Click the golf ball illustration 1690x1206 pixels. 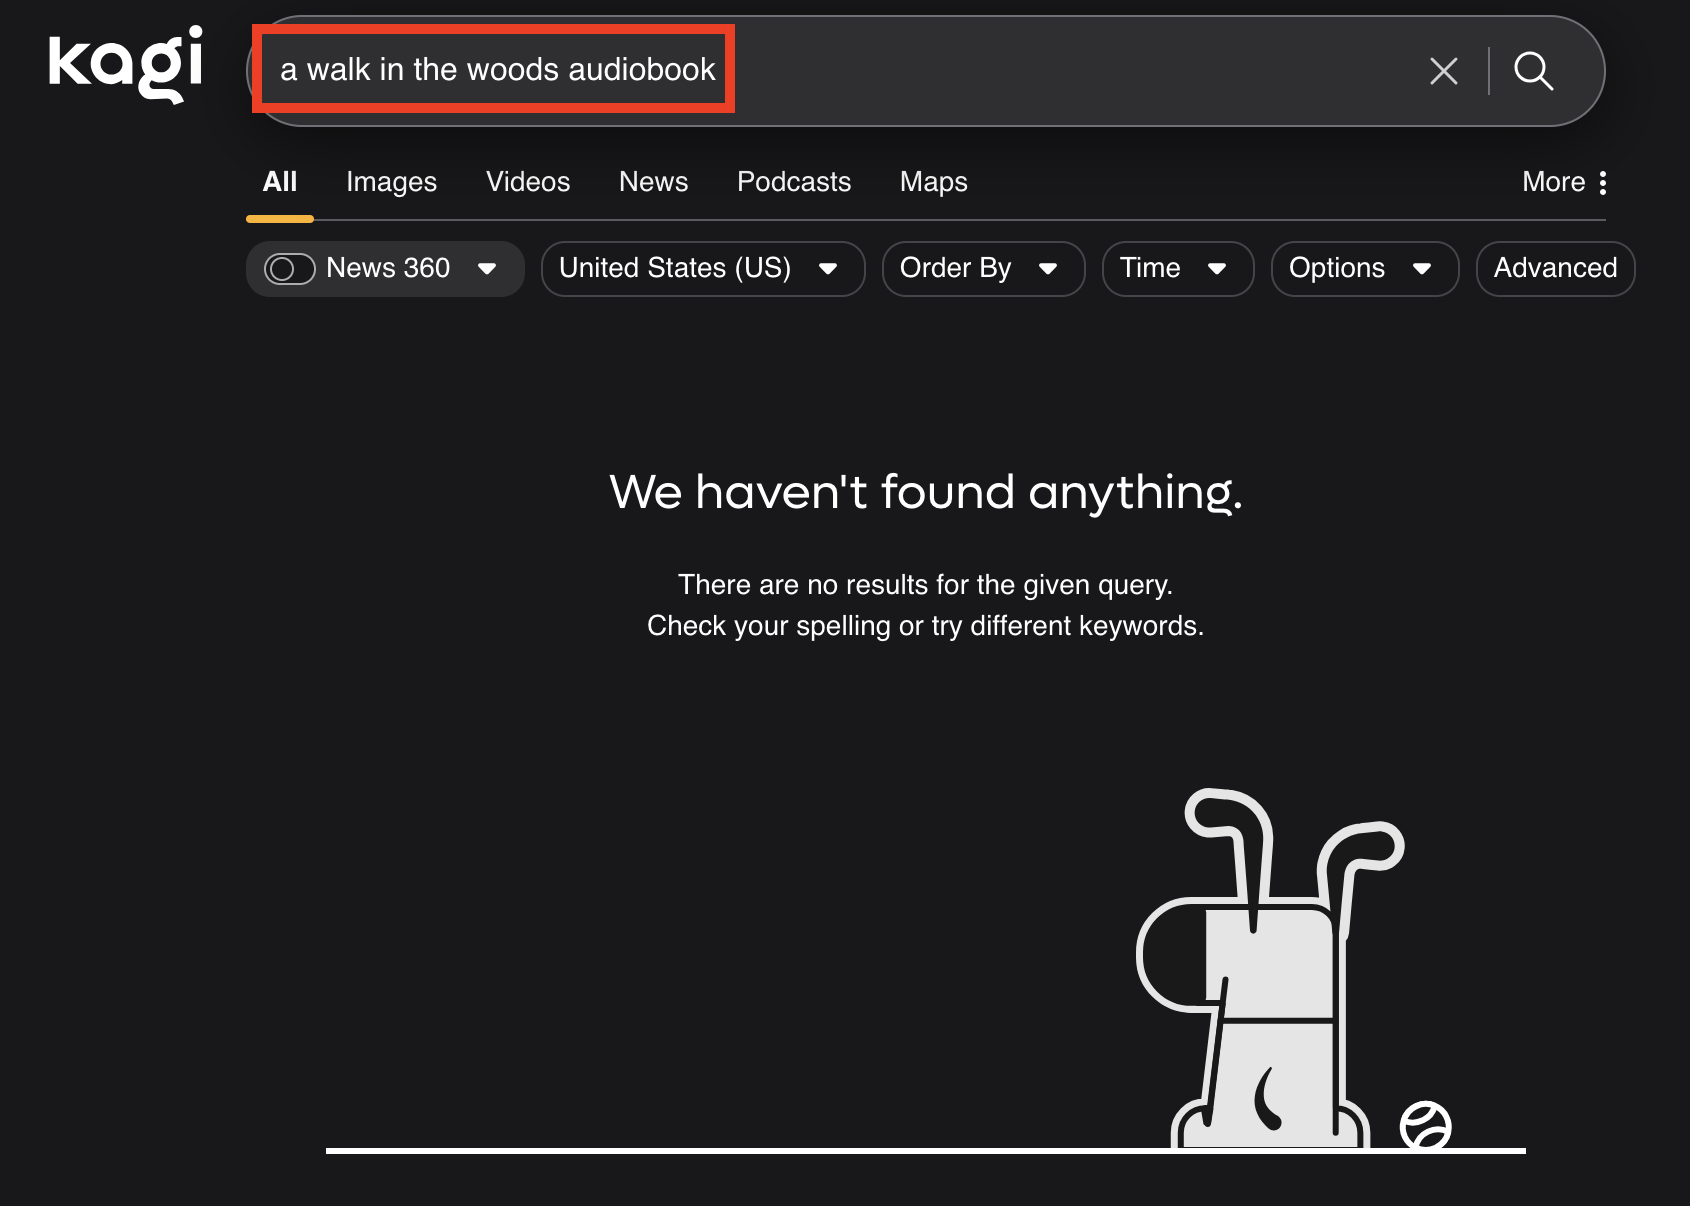[x=1425, y=1126]
